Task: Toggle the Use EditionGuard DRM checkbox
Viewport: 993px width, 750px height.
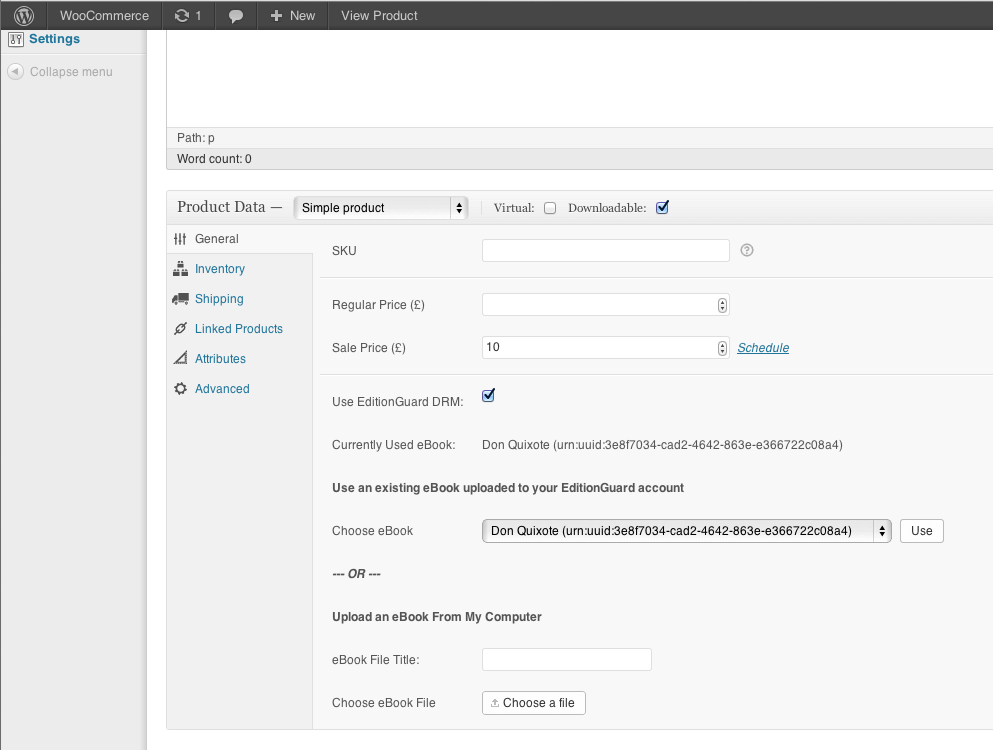Action: [489, 396]
